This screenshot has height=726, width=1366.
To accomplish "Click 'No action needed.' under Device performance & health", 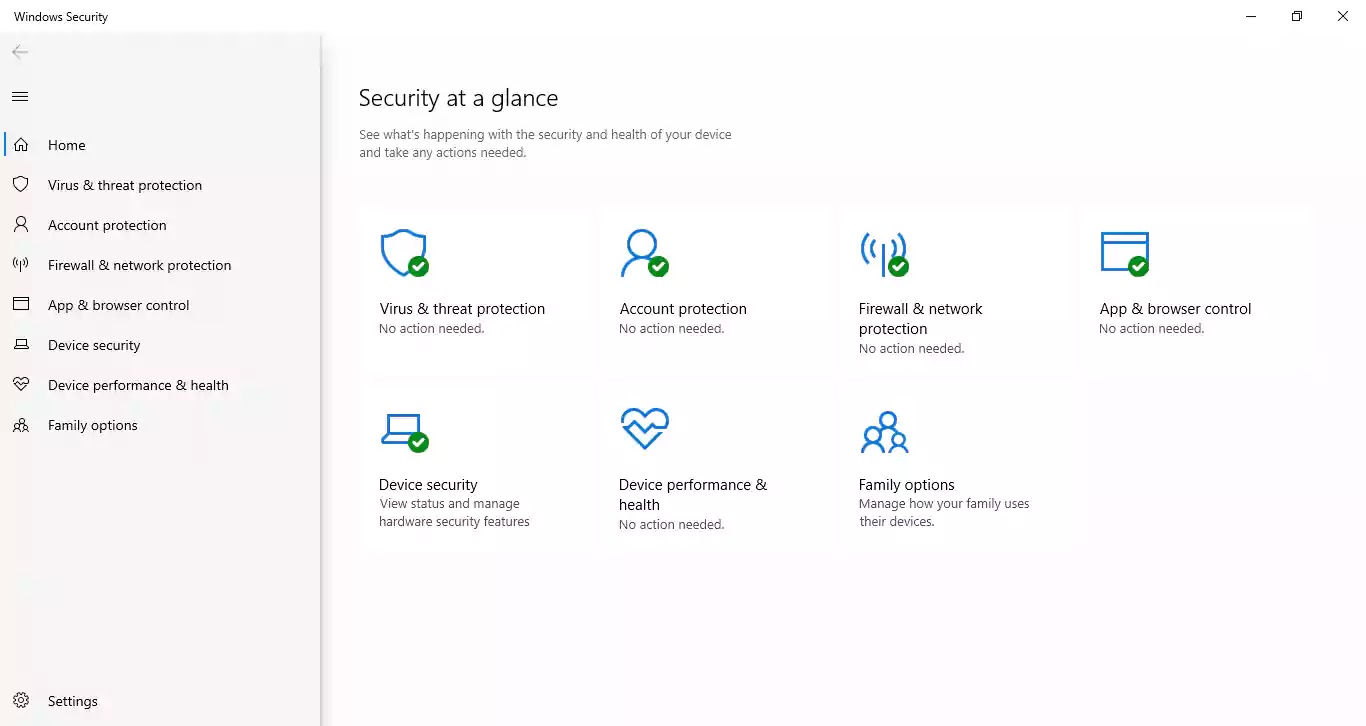I will pyautogui.click(x=671, y=525).
